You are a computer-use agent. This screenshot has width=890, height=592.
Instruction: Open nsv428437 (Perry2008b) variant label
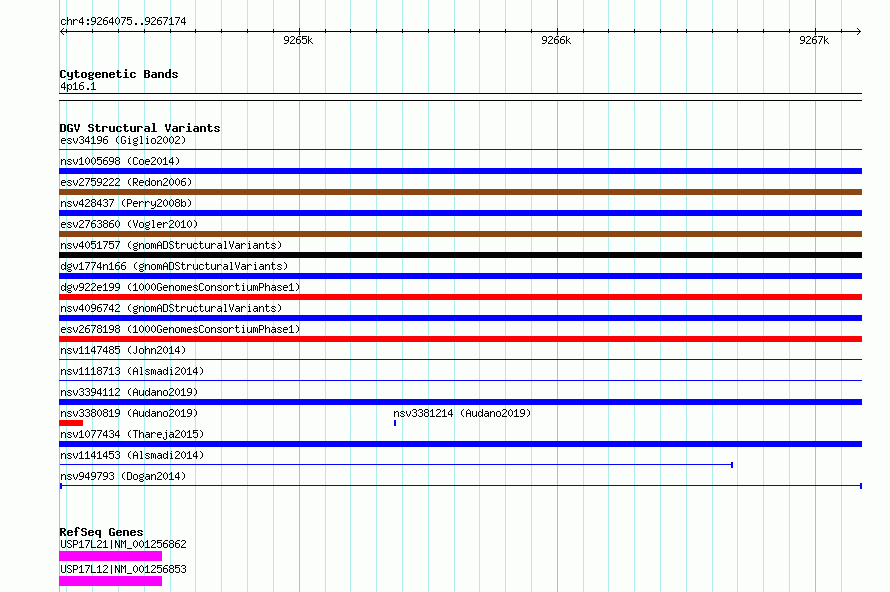click(126, 203)
